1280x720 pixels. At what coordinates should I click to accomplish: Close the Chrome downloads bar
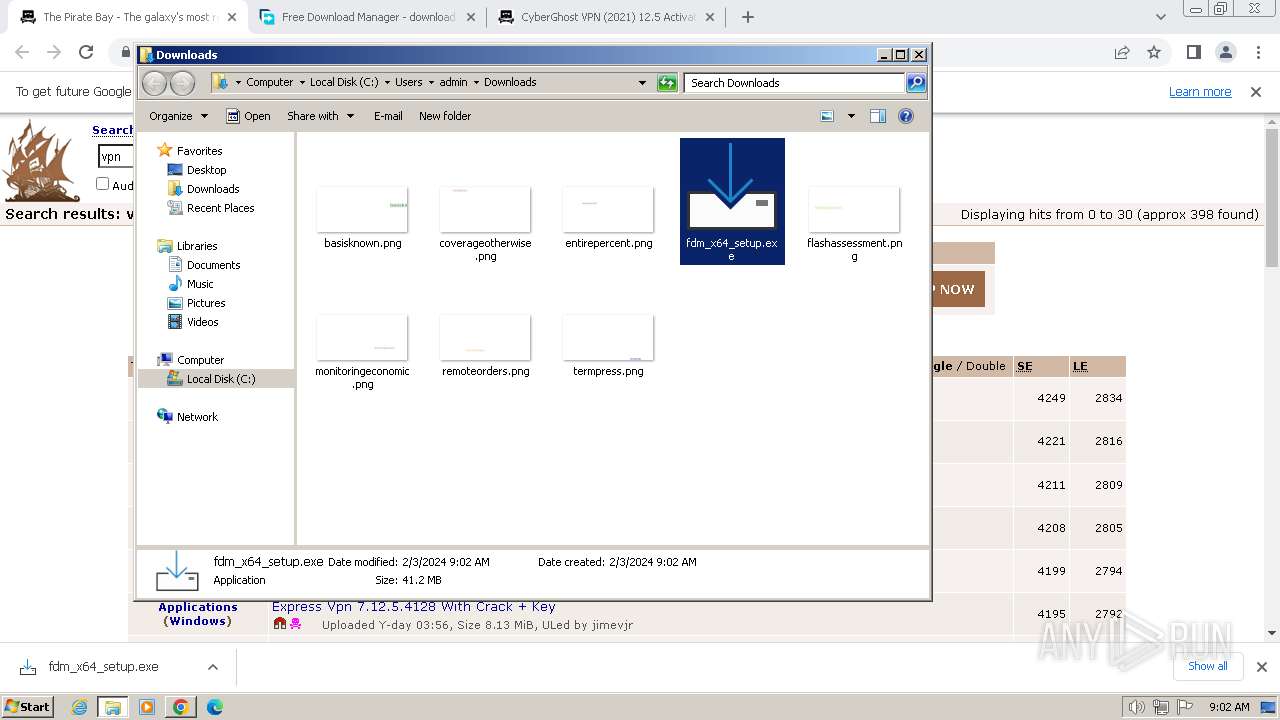click(1261, 667)
